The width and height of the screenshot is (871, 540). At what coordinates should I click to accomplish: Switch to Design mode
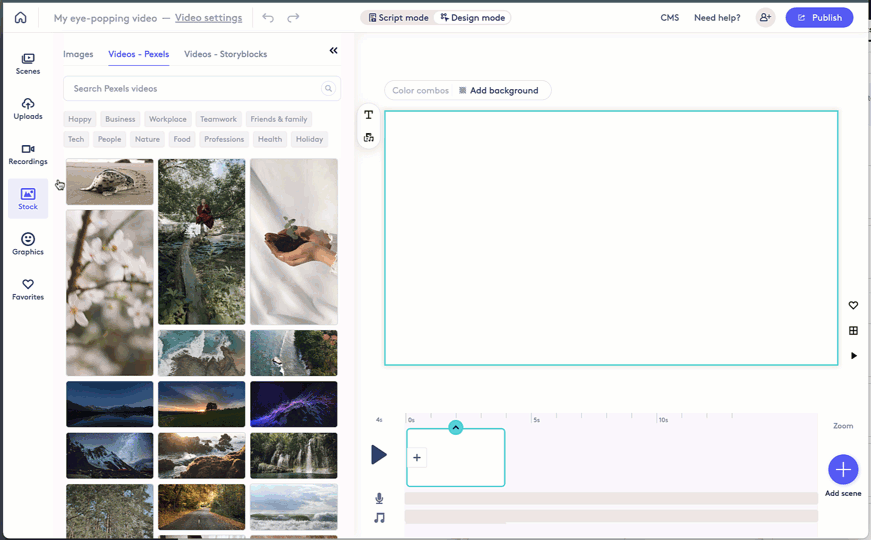[x=473, y=18]
